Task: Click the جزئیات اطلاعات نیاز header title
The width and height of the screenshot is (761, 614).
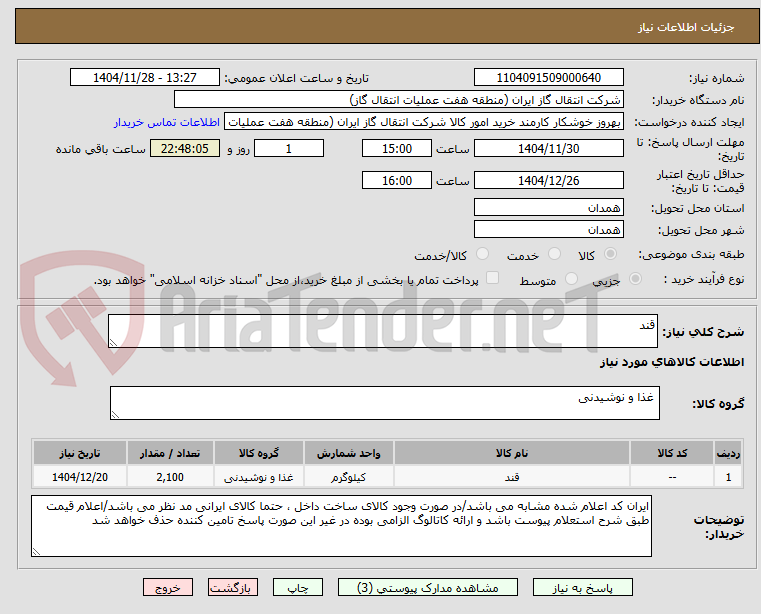Action: [x=685, y=27]
